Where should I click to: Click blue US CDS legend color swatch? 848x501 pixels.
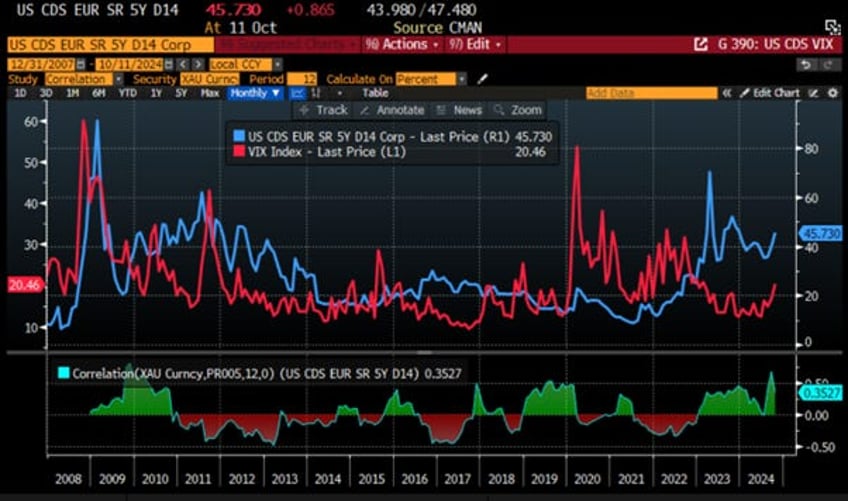239,136
